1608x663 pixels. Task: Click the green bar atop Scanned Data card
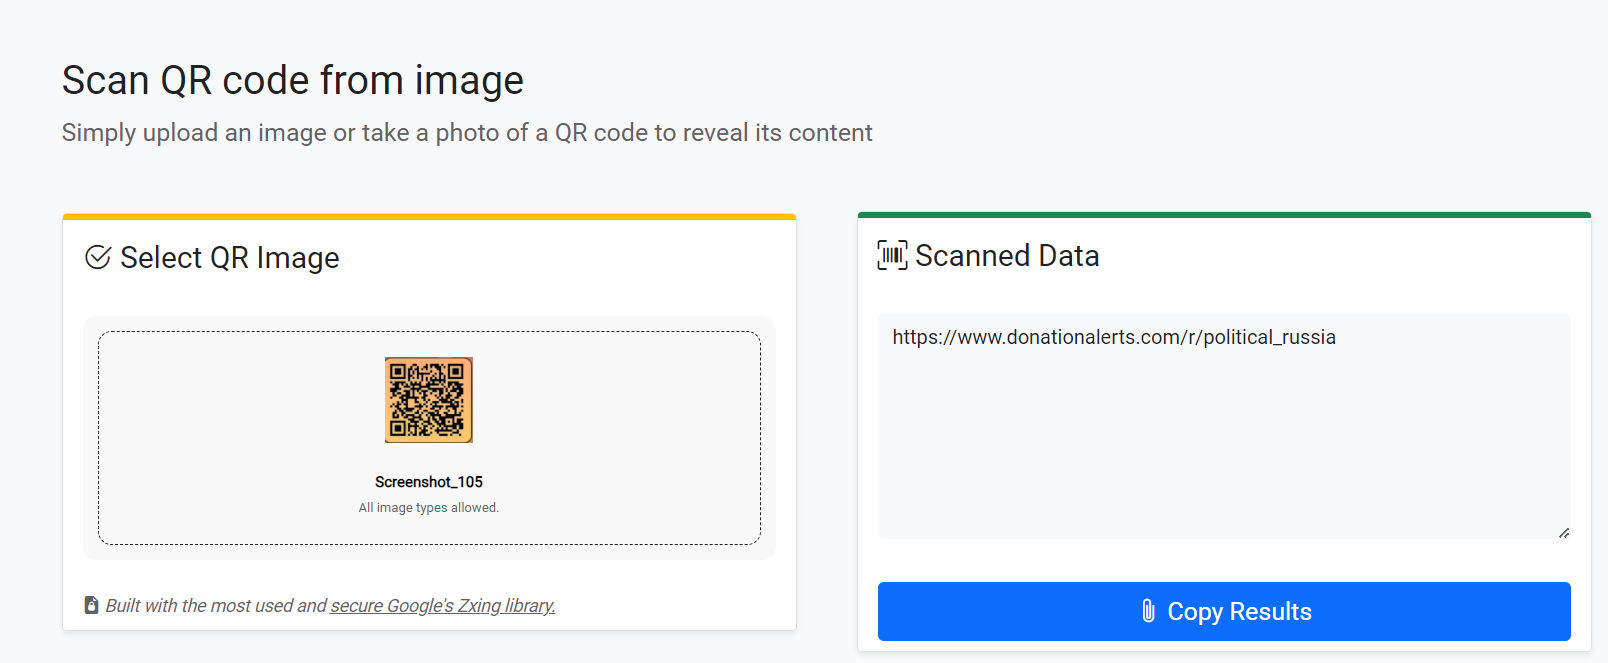pyautogui.click(x=1224, y=214)
